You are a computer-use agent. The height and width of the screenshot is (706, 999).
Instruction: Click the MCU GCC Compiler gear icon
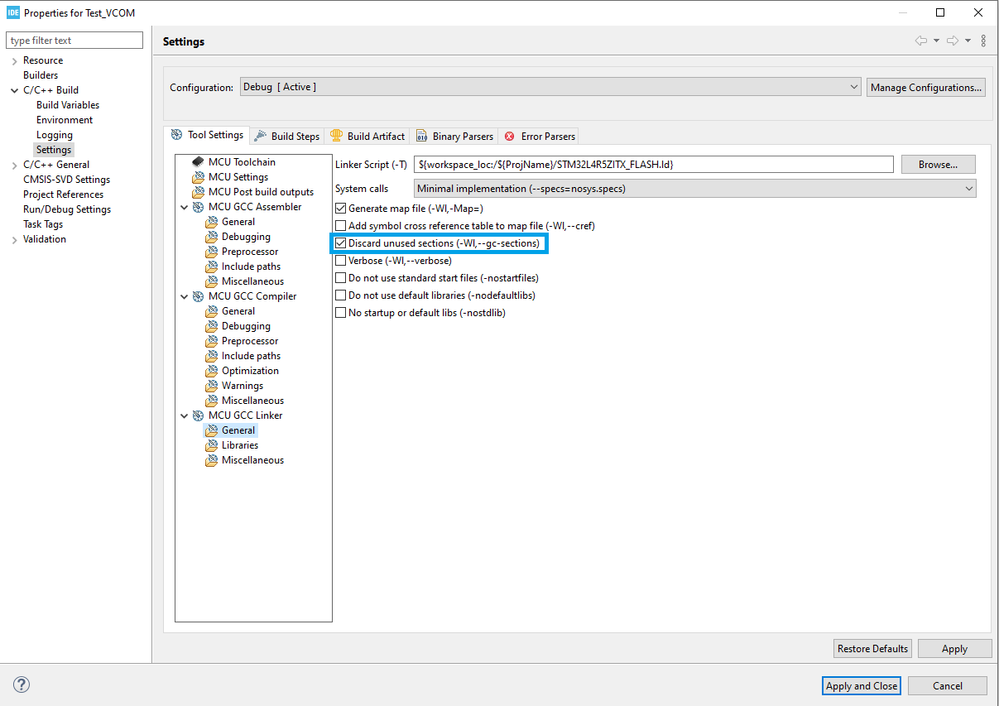pyautogui.click(x=198, y=296)
